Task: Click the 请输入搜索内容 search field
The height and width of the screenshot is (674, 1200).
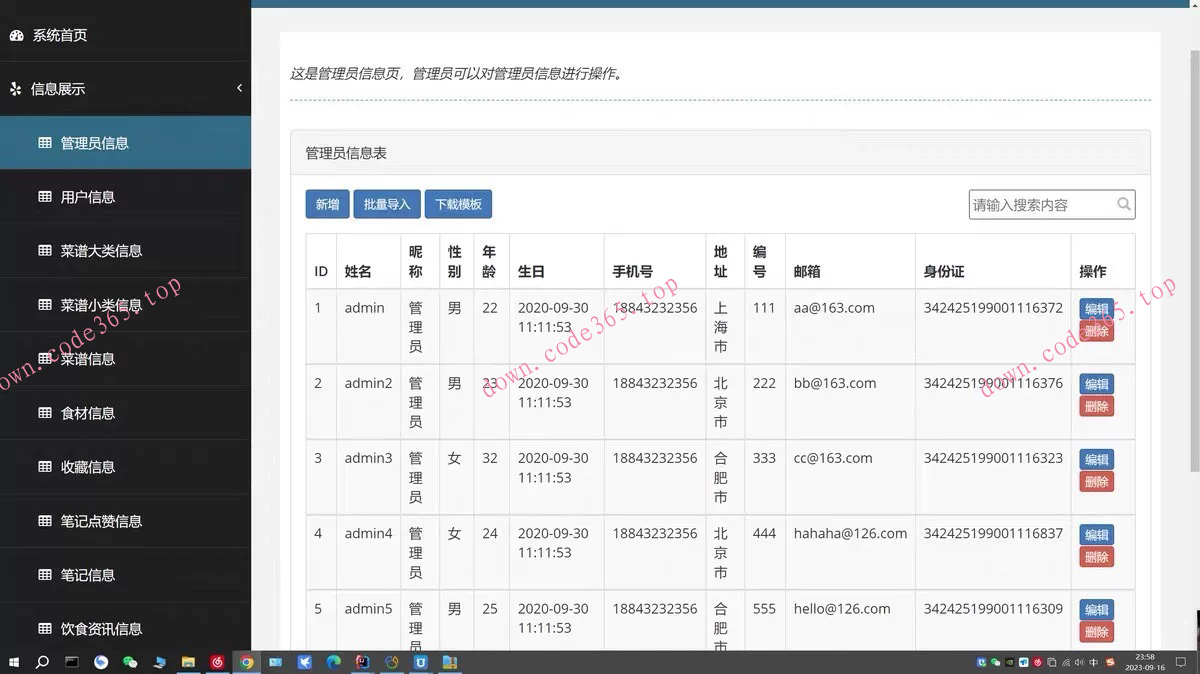Action: click(x=1040, y=204)
